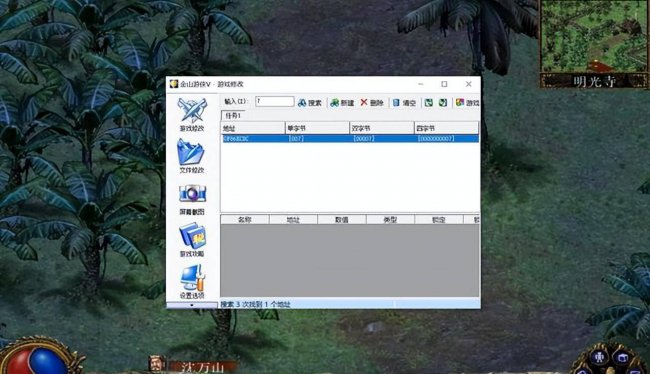Switch to the 任务1 tab

click(233, 116)
